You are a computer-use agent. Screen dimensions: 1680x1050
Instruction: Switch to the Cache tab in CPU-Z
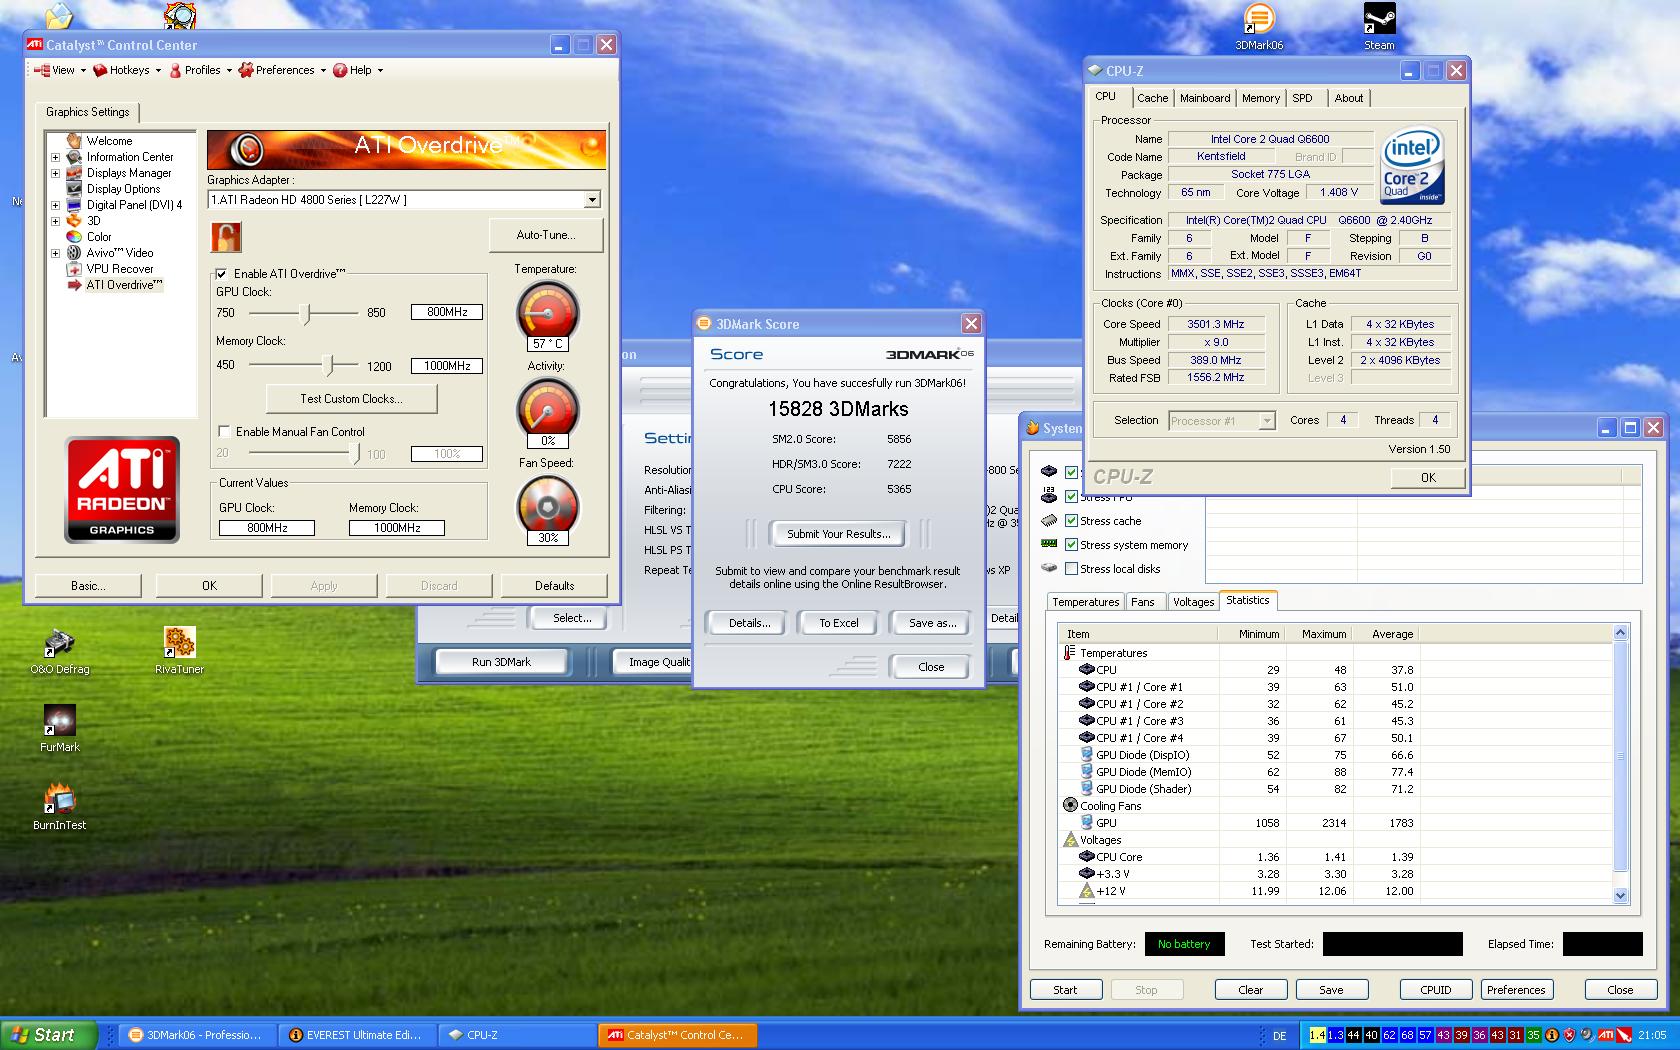pos(1152,98)
